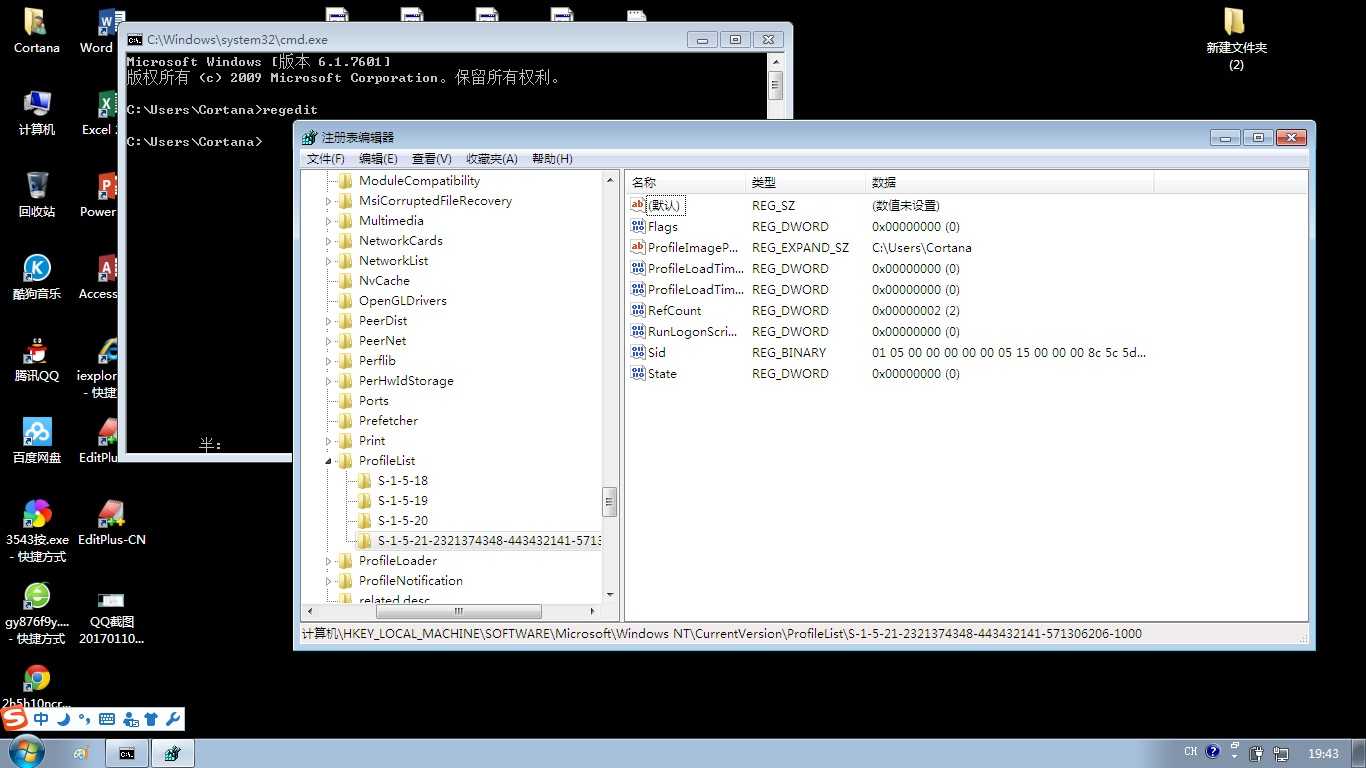Click the 19:43 taskbar clock
The width and height of the screenshot is (1366, 768).
click(x=1323, y=753)
